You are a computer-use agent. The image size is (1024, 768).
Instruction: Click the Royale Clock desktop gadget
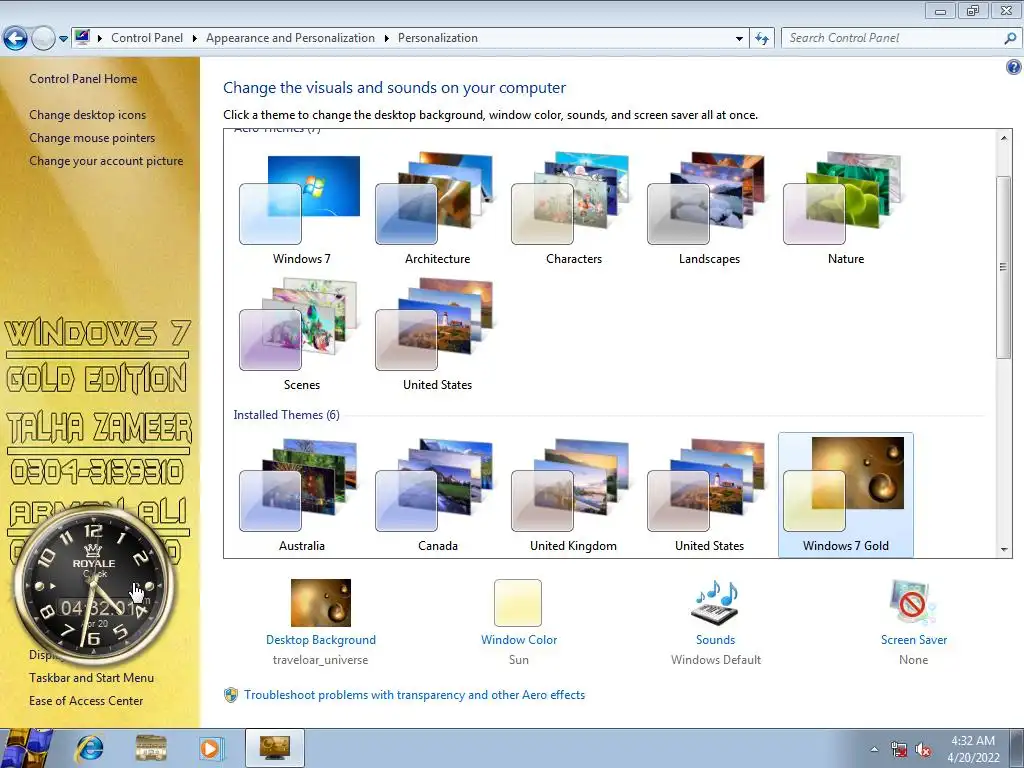tap(94, 586)
